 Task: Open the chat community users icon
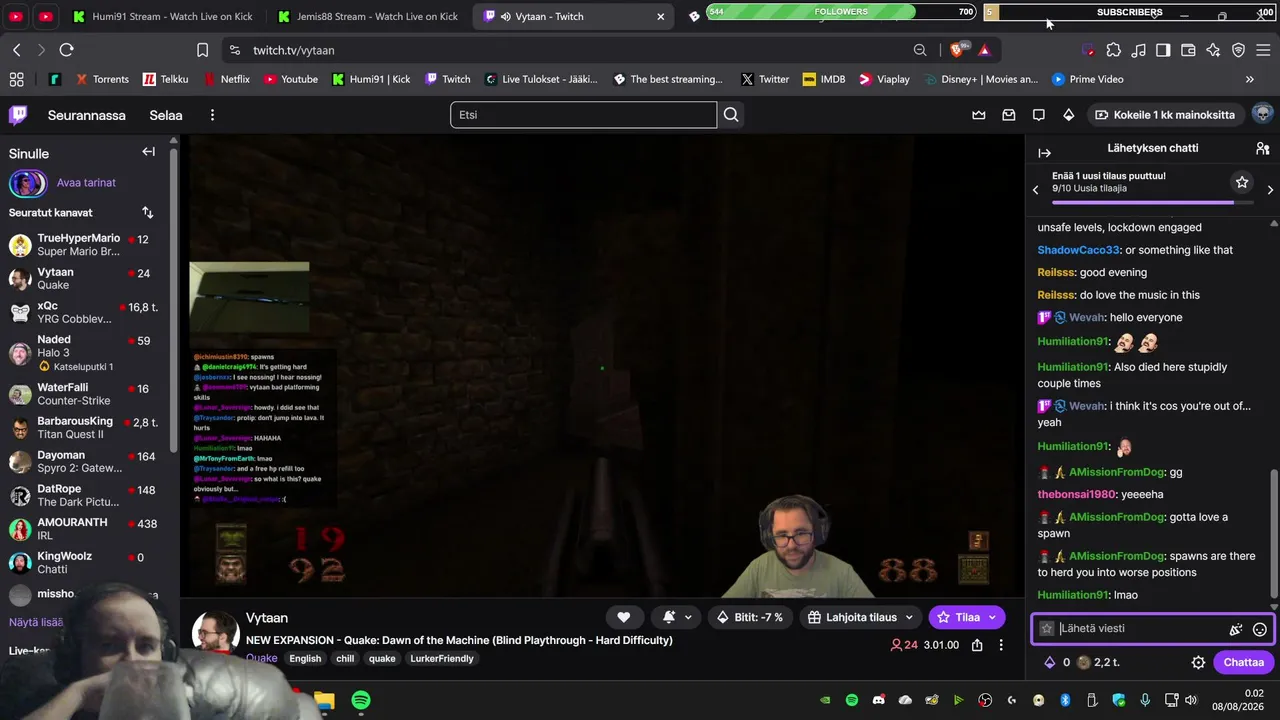click(1262, 148)
